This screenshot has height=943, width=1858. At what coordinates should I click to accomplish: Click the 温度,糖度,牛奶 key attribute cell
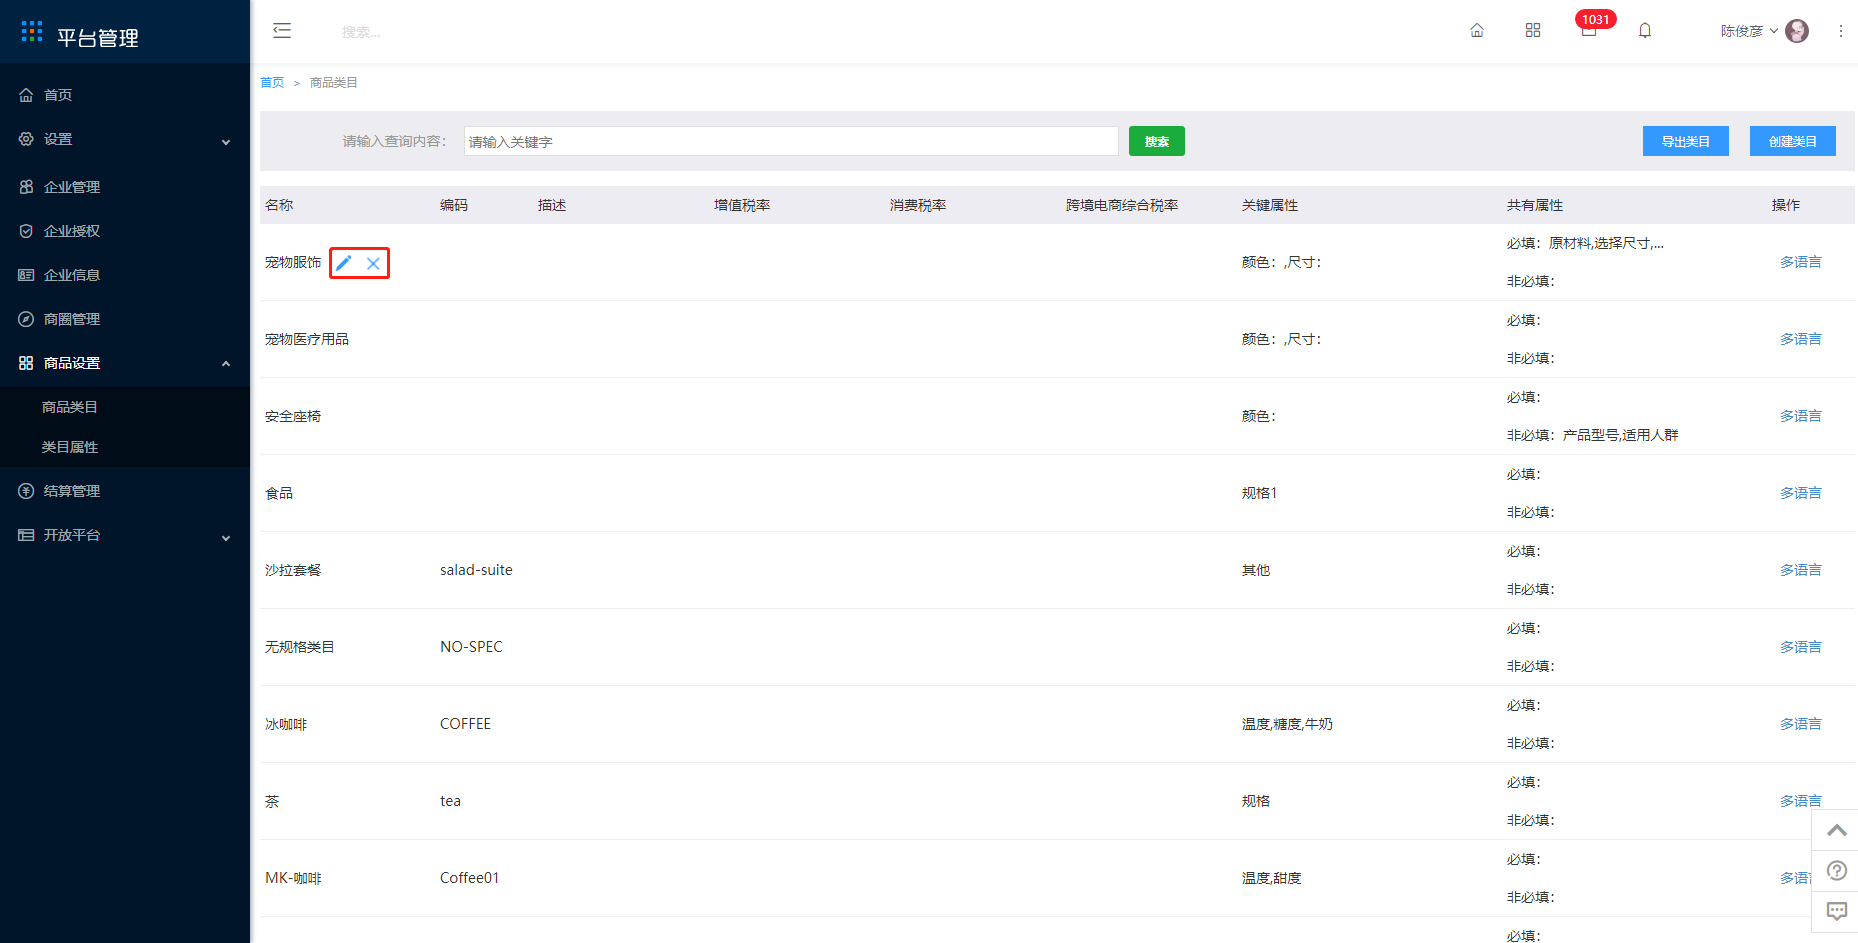[1287, 724]
